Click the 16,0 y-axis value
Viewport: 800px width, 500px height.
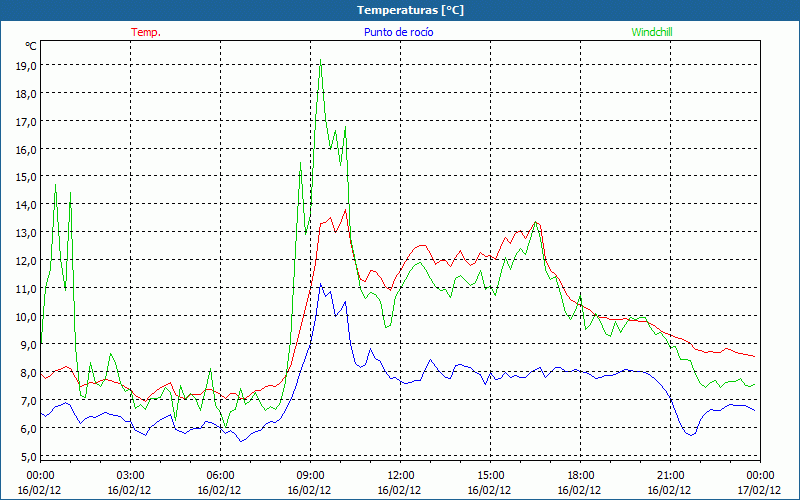click(27, 149)
